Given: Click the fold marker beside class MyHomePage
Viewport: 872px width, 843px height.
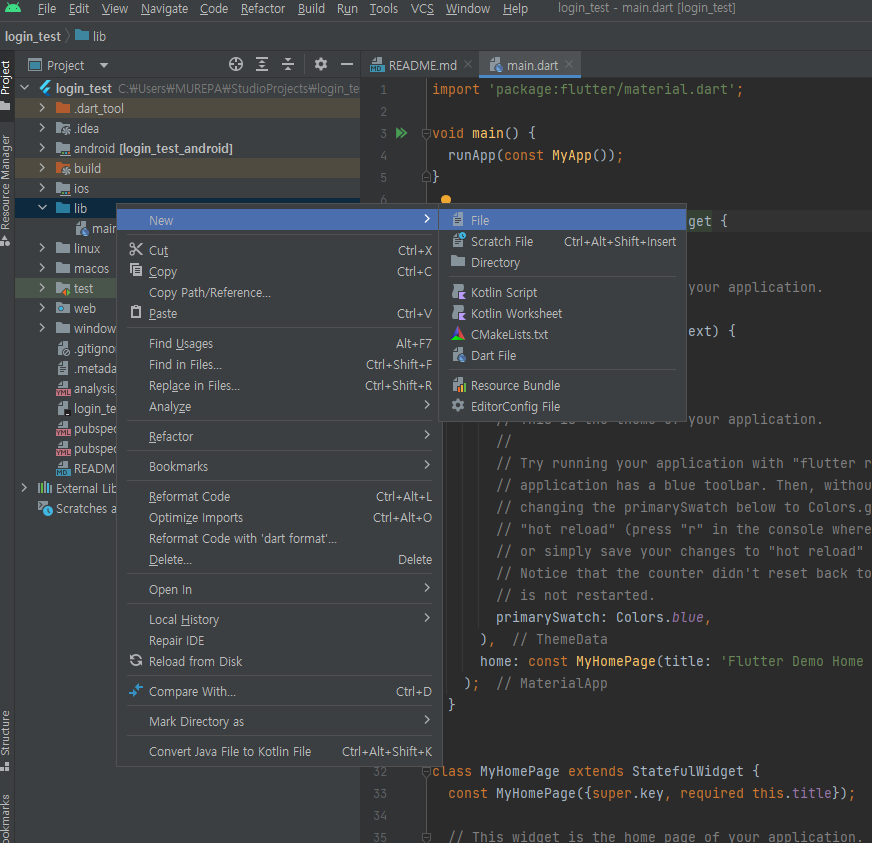Looking at the screenshot, I should 427,771.
